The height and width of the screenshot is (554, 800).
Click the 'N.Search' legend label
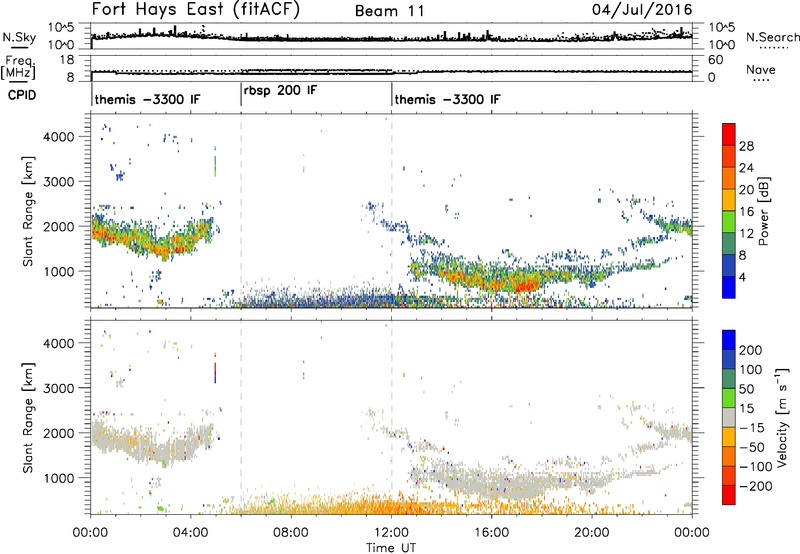(x=772, y=37)
